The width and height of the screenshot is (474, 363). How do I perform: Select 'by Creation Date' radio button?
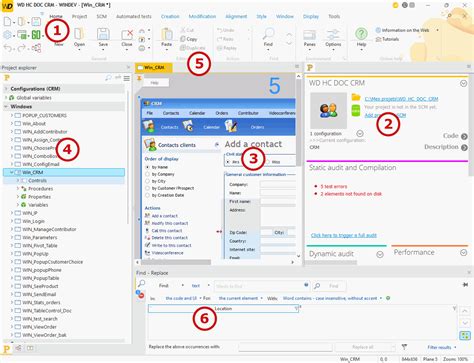tap(147, 195)
